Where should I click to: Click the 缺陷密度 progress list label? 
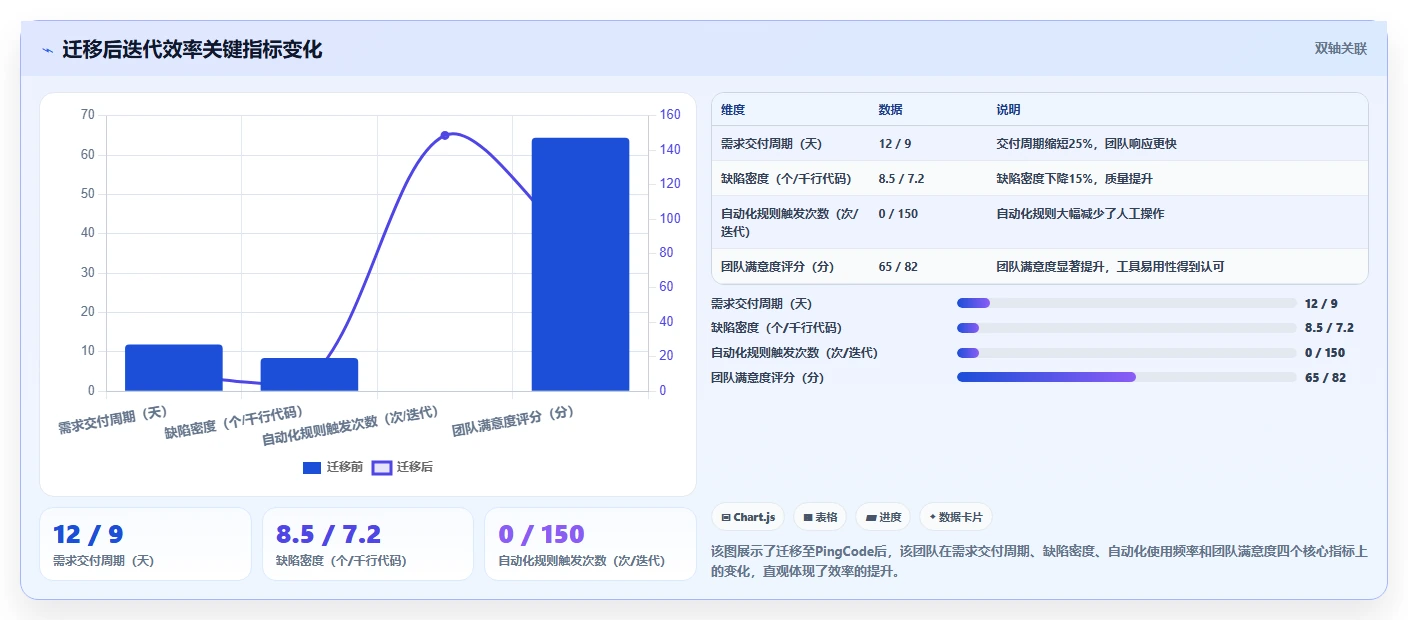(776, 328)
